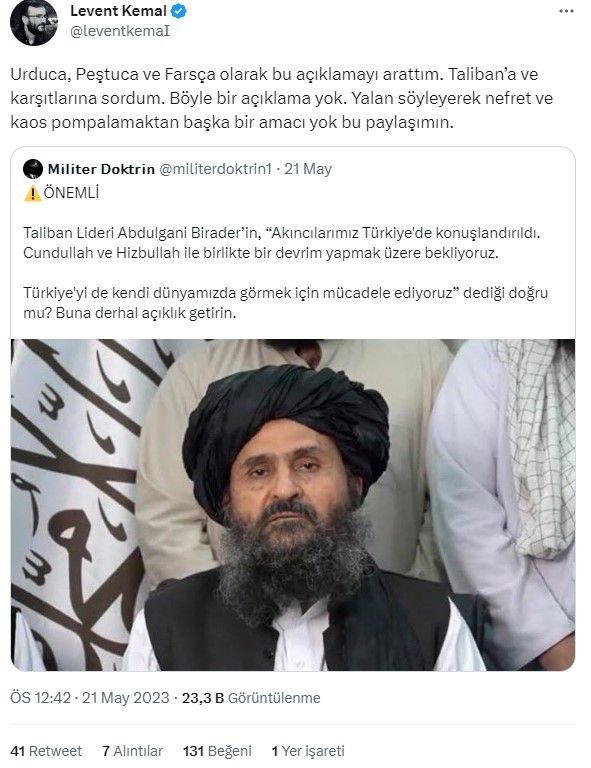The width and height of the screenshot is (591, 768).
Task: Click the quoted tweet's 21 May date
Action: pos(308,169)
